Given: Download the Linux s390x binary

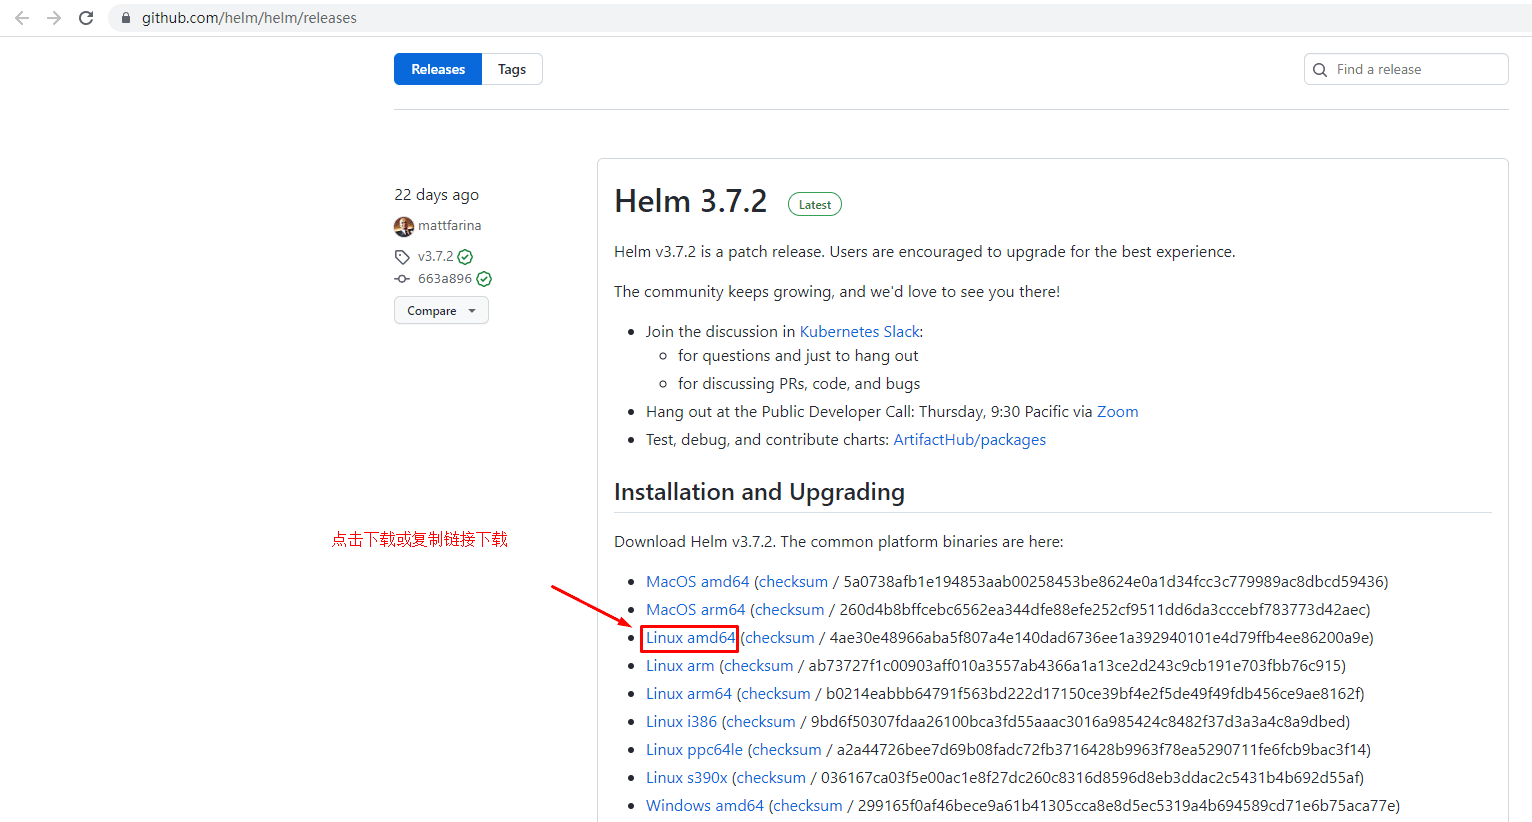Looking at the screenshot, I should 687,778.
